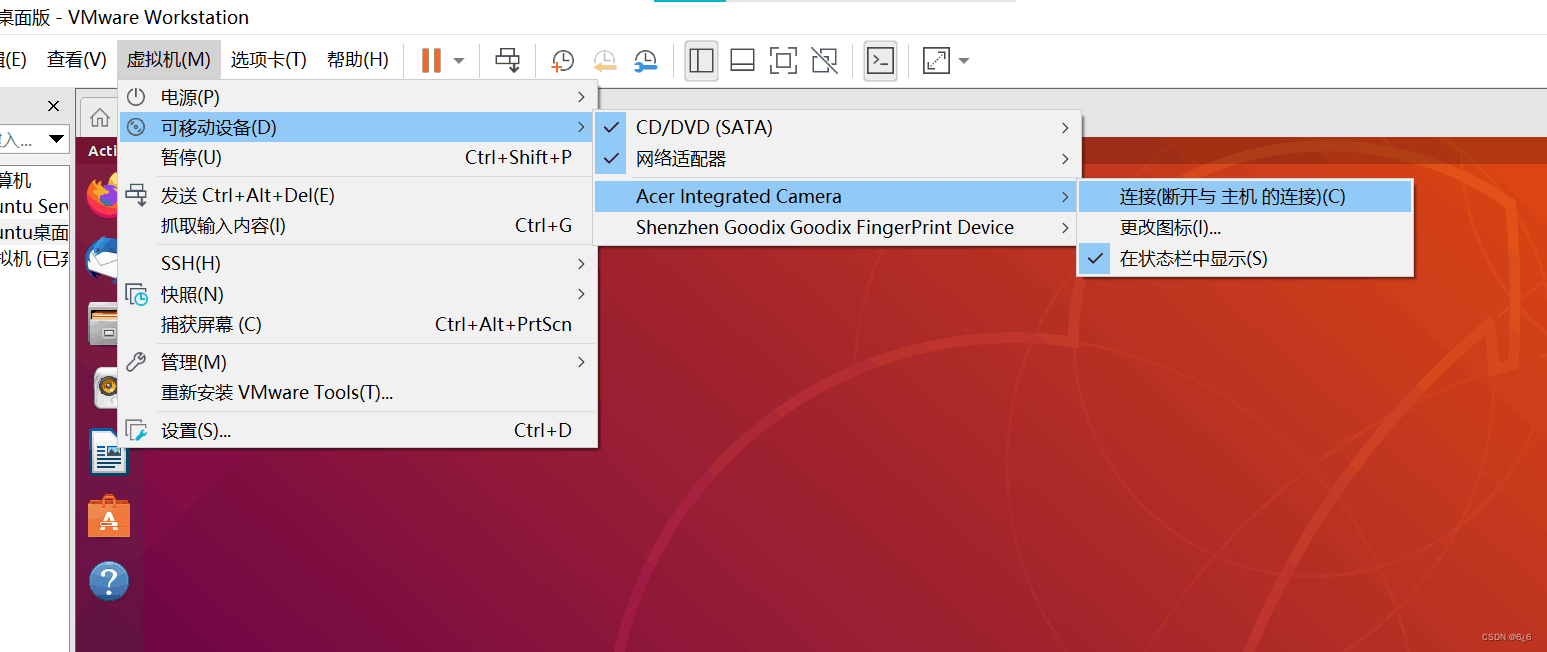Click the pause virtual machine toolbar icon

pos(431,60)
